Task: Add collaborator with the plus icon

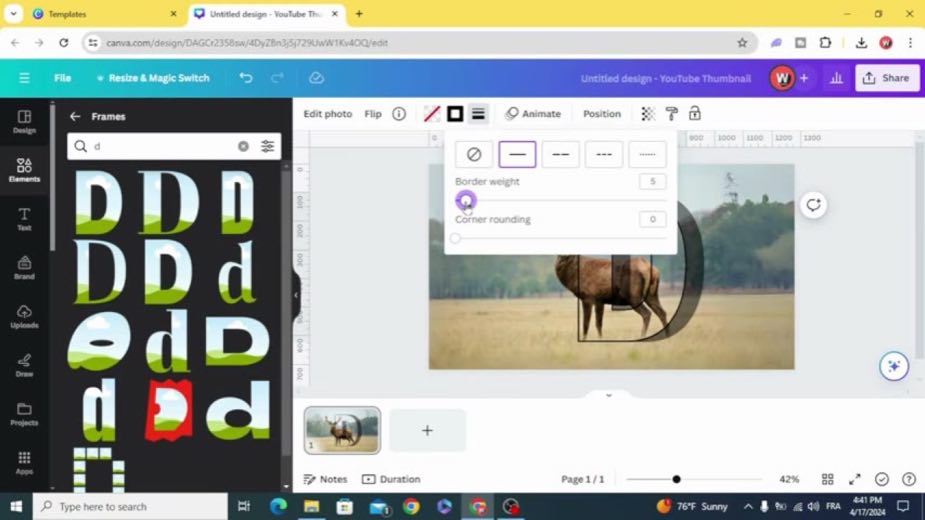Action: click(x=803, y=78)
